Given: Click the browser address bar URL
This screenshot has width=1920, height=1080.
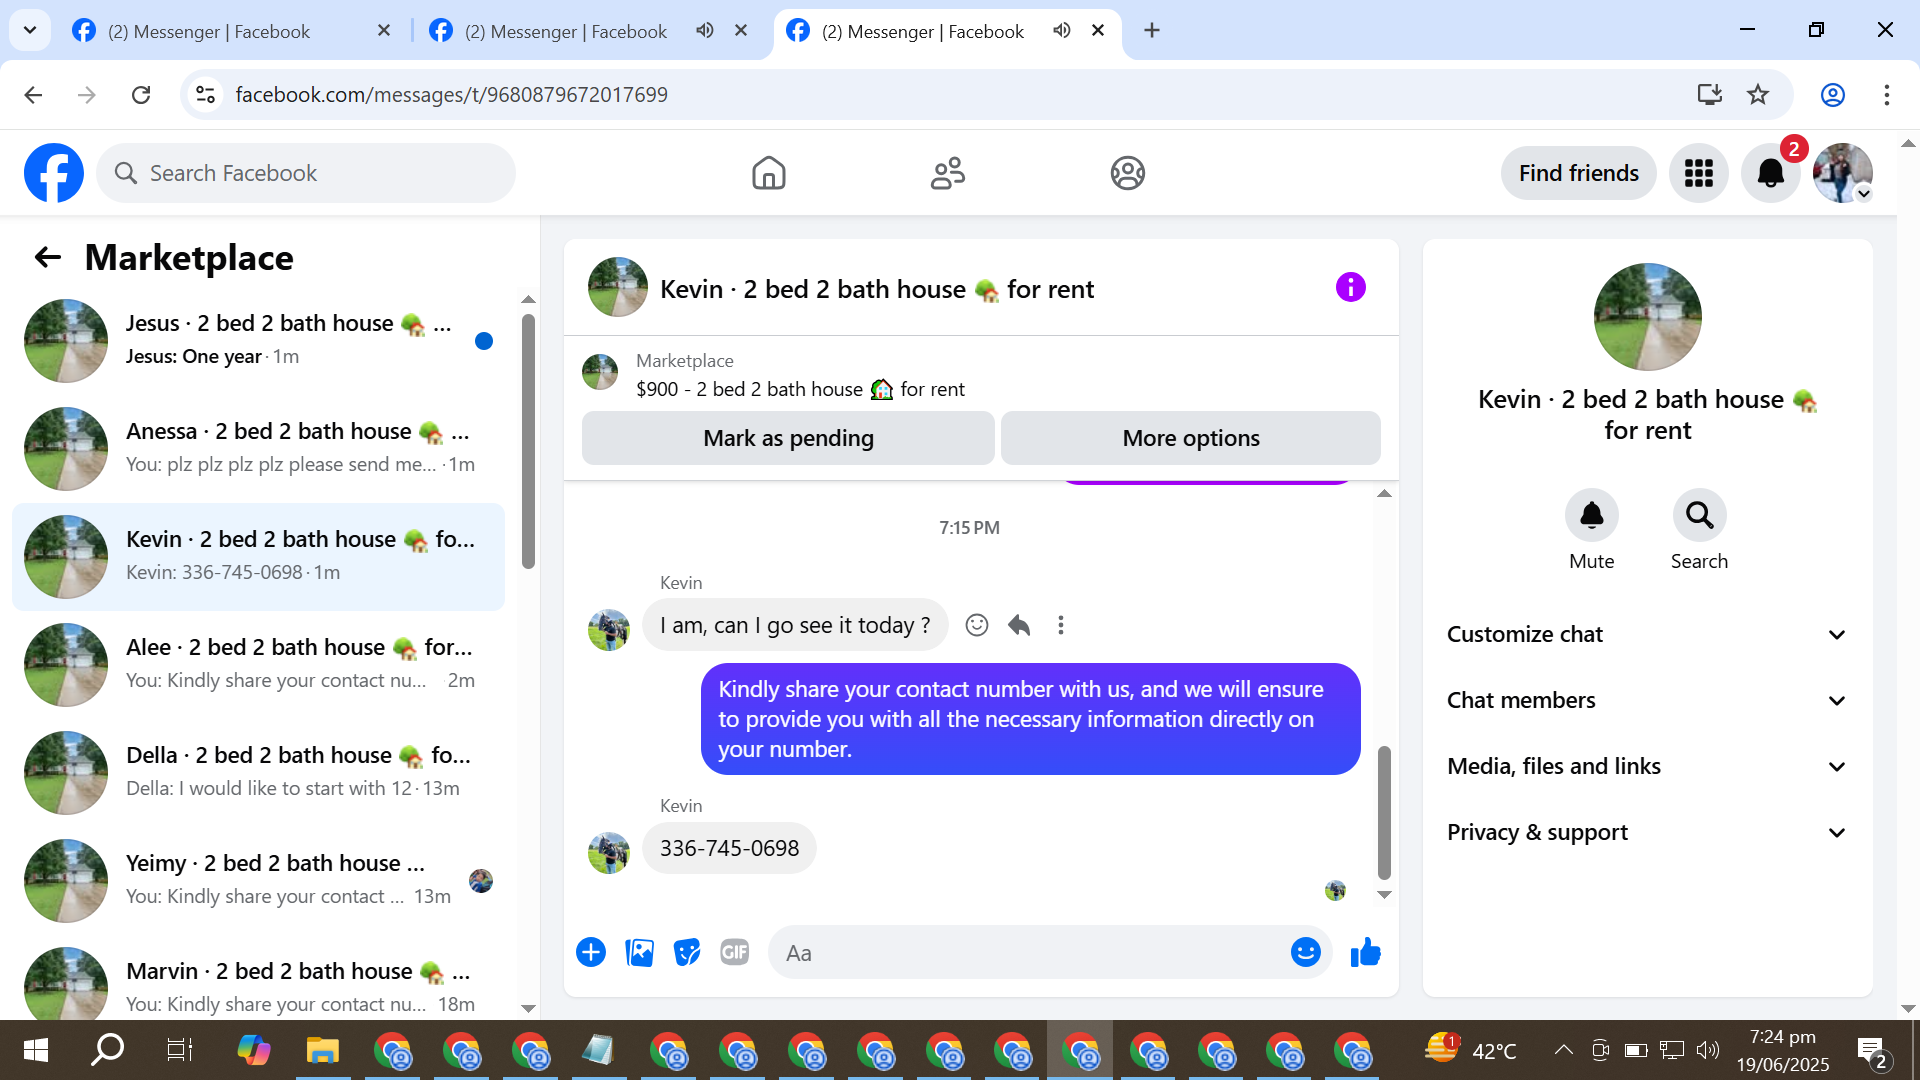Looking at the screenshot, I should [x=451, y=94].
